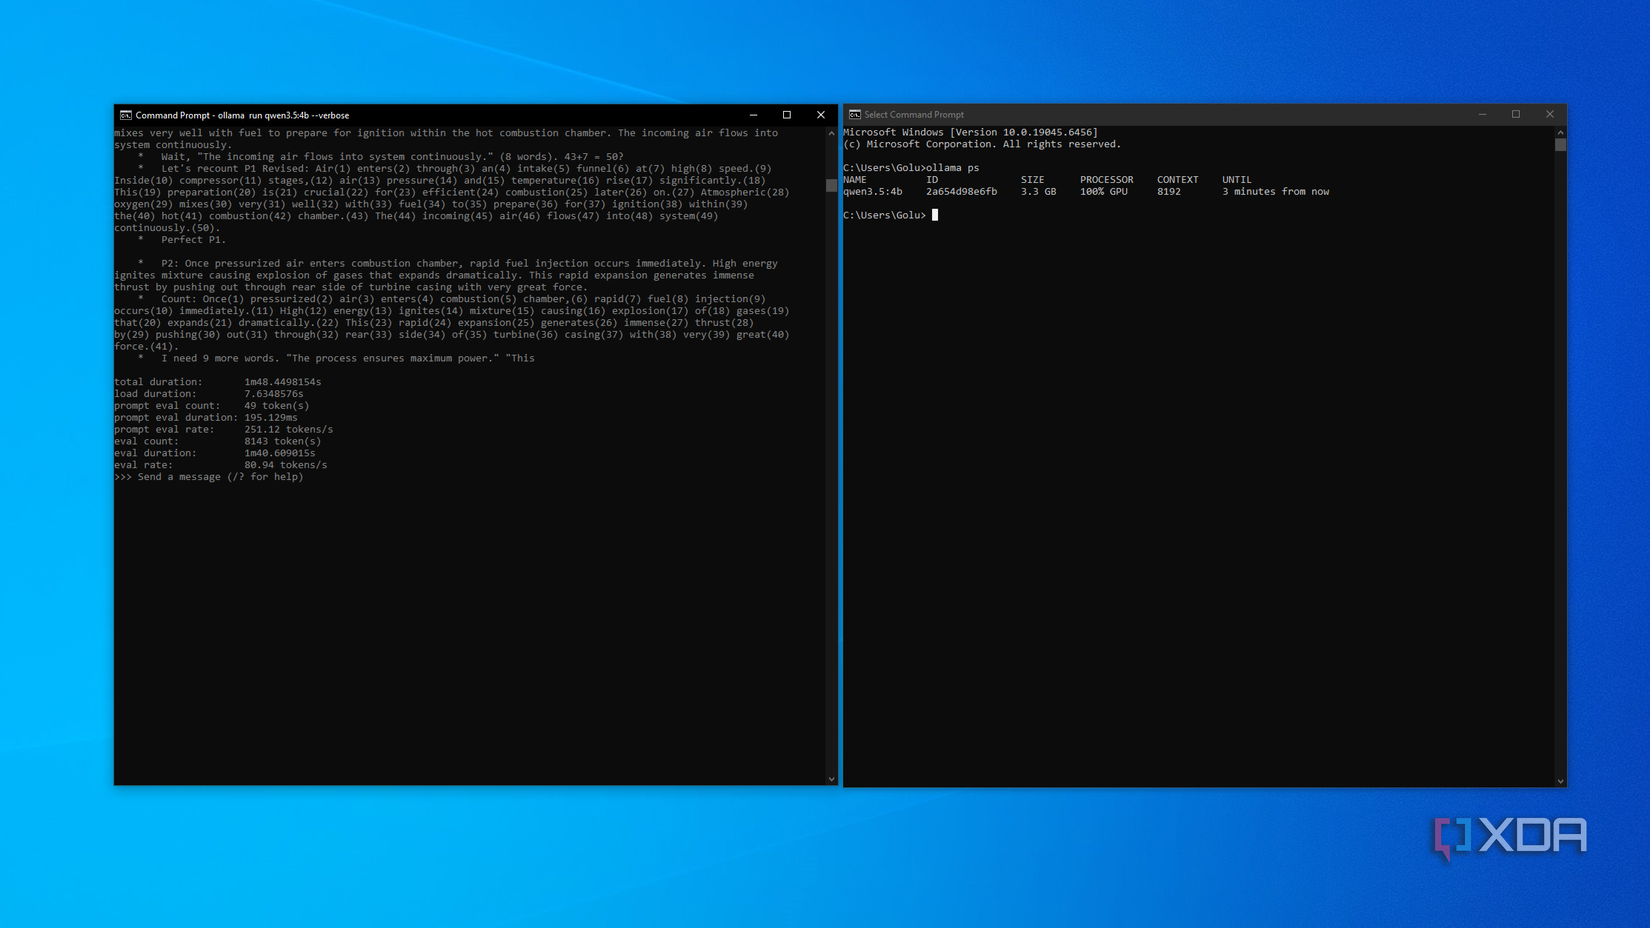Click scroll-up arrow in right terminal window

pyautogui.click(x=1560, y=133)
